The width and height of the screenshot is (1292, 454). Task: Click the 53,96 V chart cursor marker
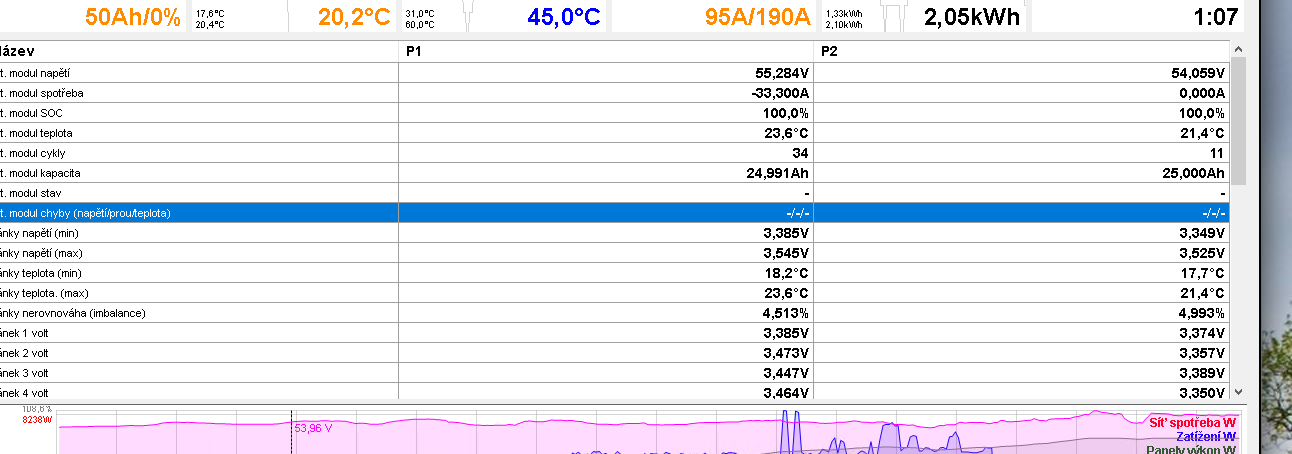(313, 428)
